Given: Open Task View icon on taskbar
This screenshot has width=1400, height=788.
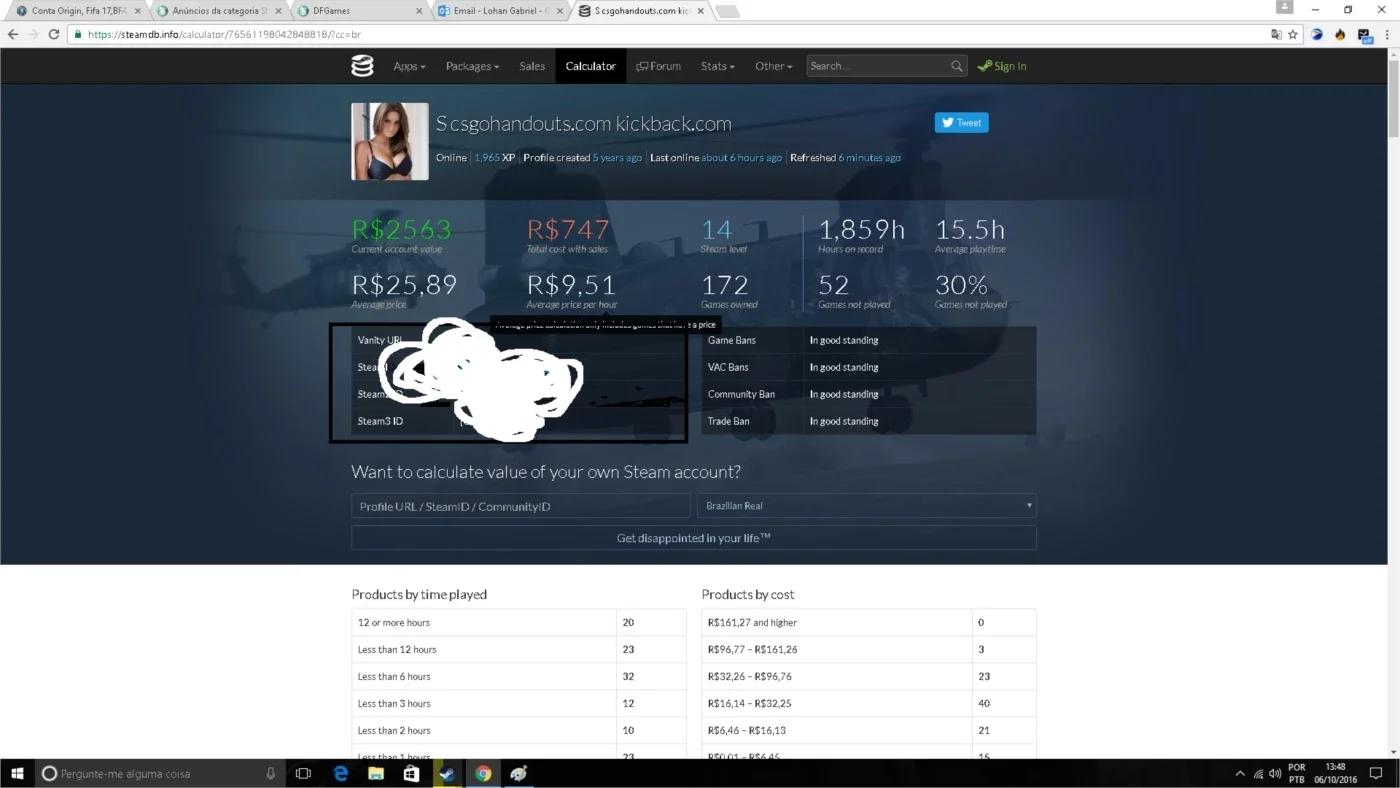Looking at the screenshot, I should point(304,773).
